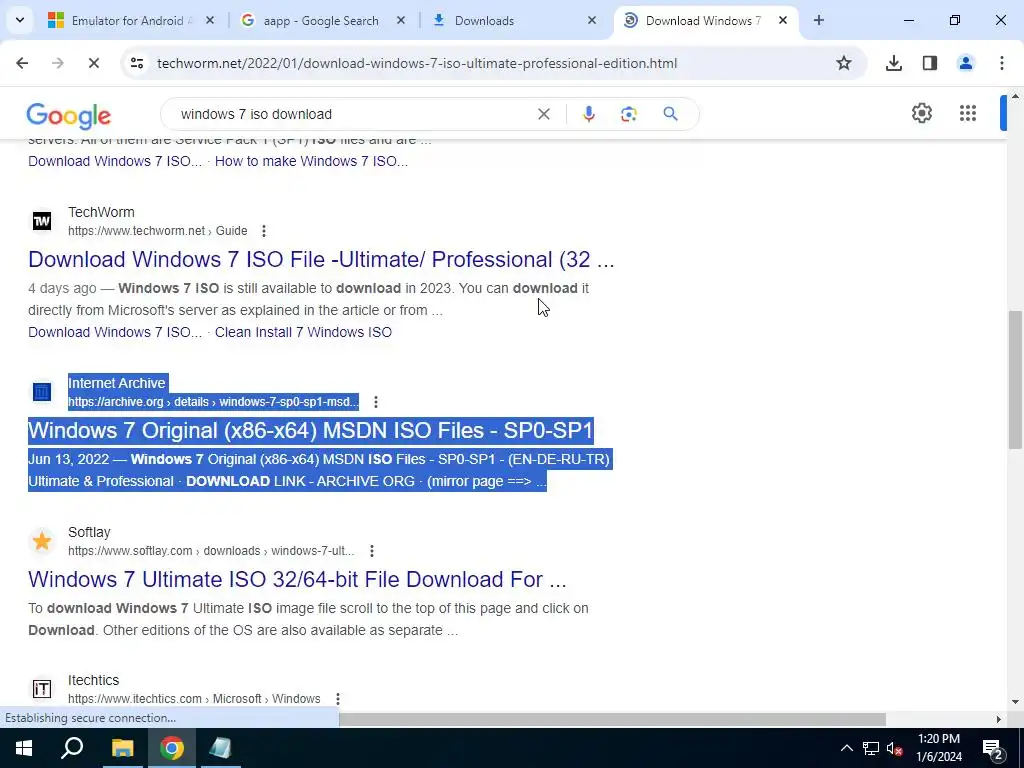Open a new browser tab

tap(818, 20)
